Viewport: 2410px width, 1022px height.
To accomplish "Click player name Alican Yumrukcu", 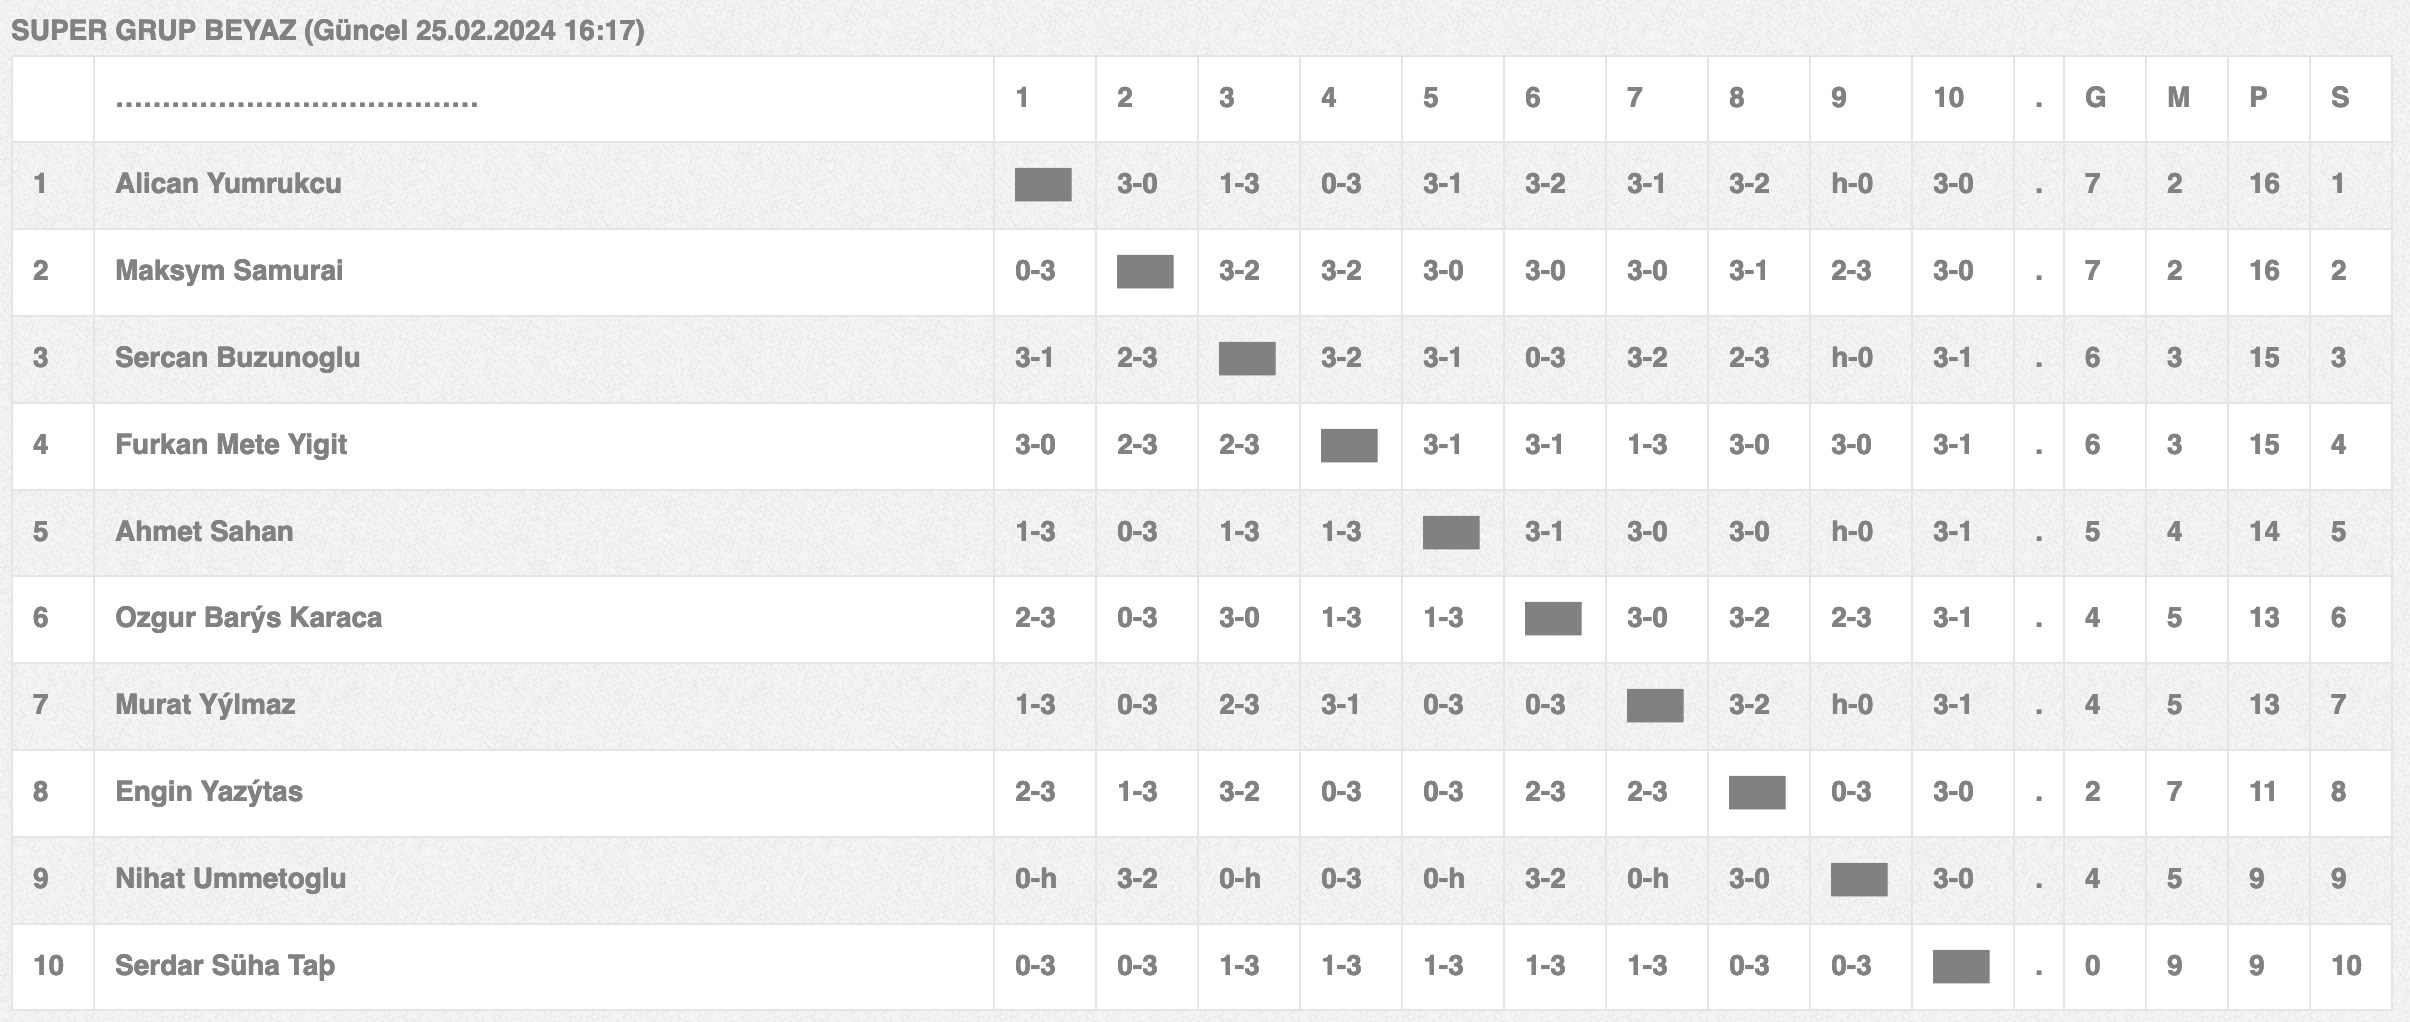I will 228,183.
